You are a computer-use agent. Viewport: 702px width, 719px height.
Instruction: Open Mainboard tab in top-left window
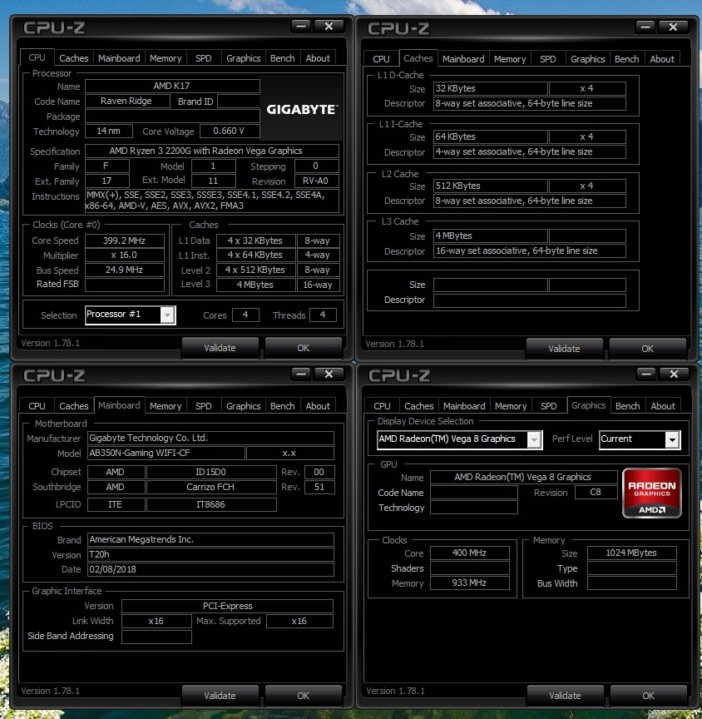(119, 58)
